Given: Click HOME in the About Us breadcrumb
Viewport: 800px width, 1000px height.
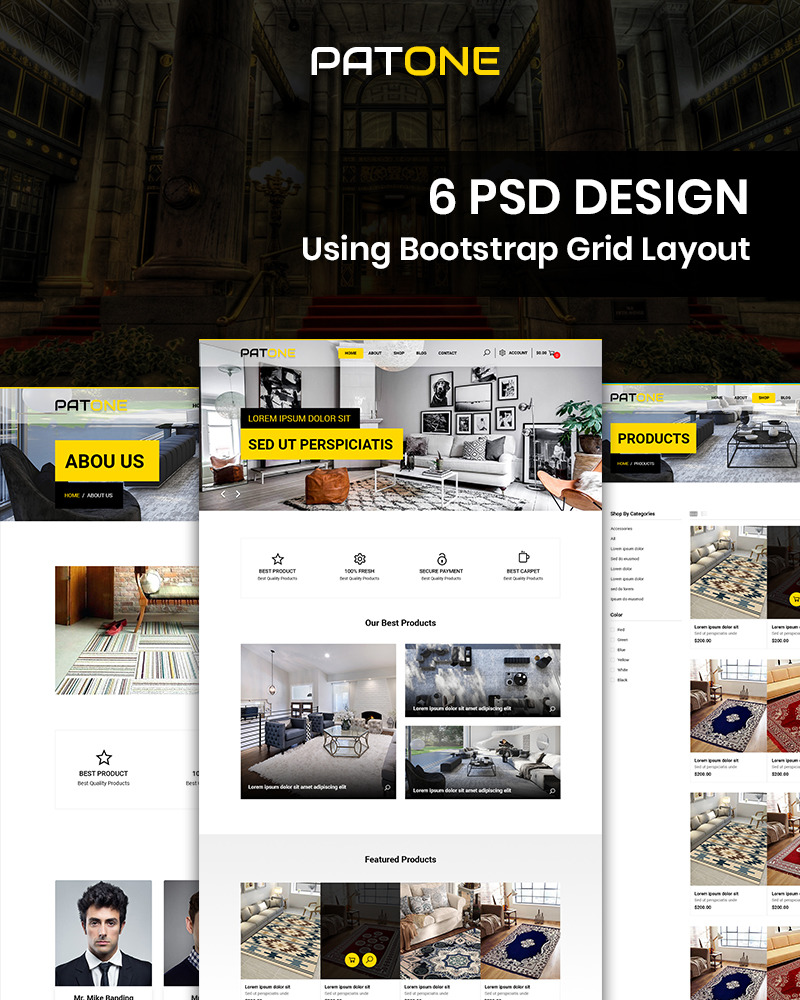Looking at the screenshot, I should [x=70, y=494].
